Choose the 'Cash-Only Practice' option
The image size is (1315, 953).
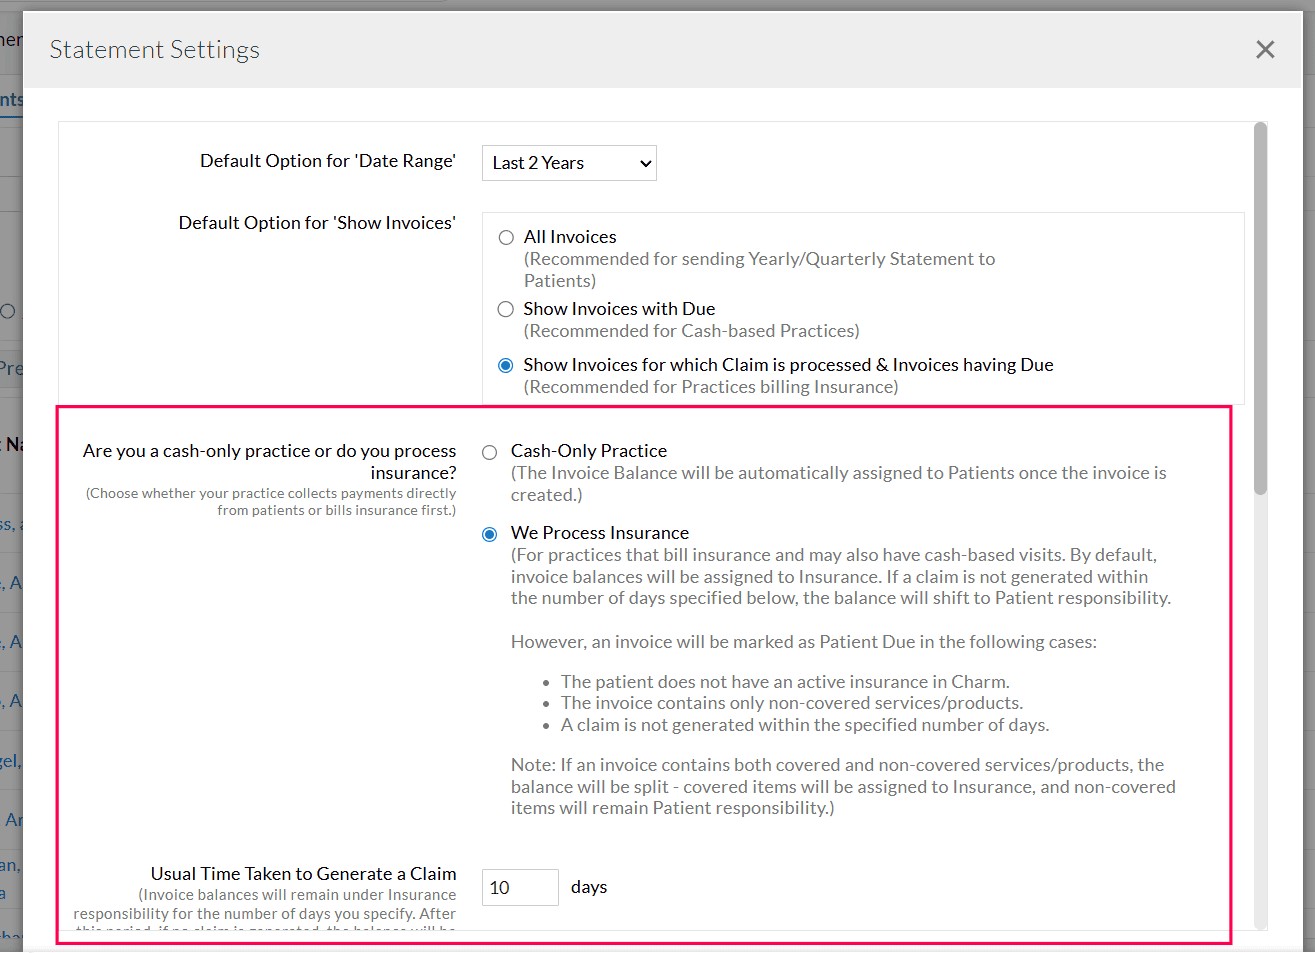coord(489,452)
